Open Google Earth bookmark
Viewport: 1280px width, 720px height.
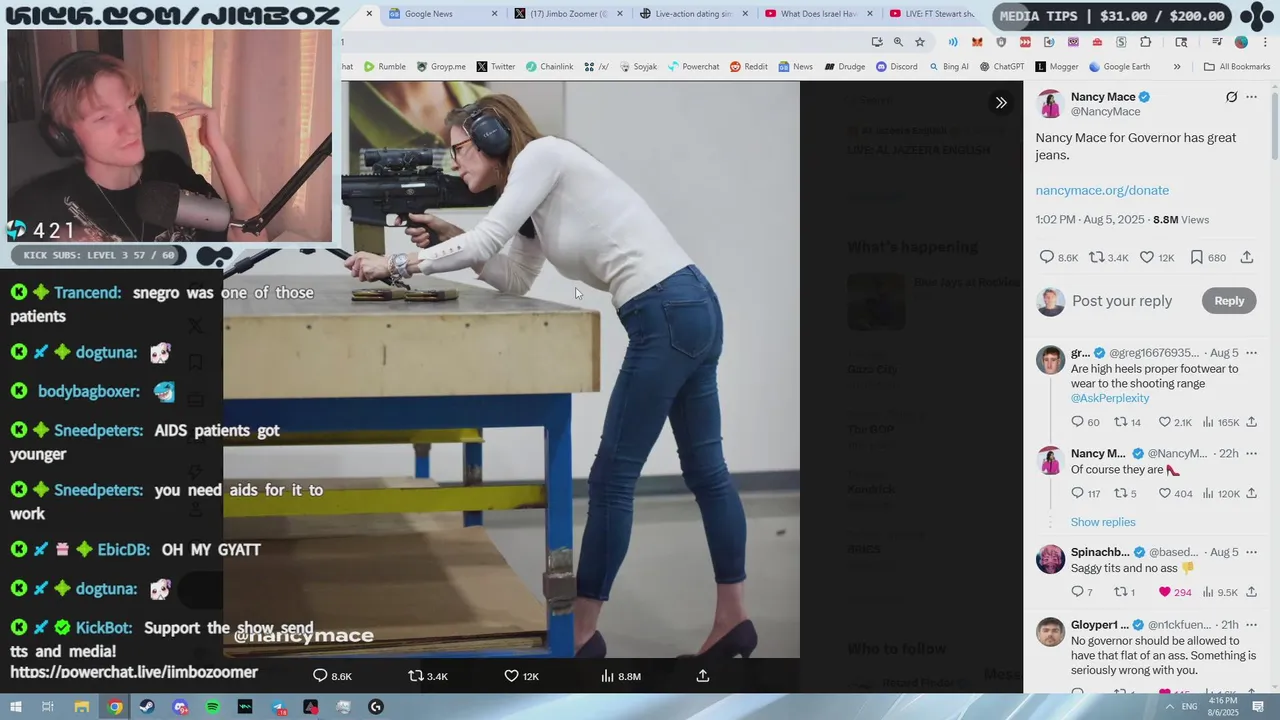coord(1119,67)
